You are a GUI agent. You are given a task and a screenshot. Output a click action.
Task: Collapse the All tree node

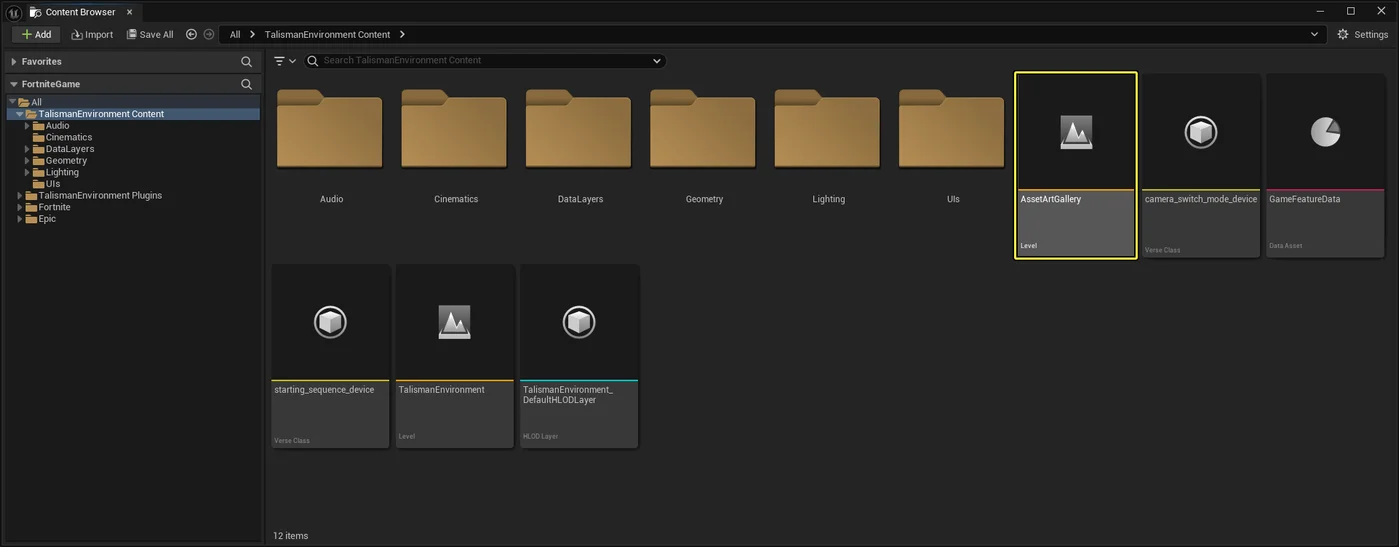coord(12,102)
